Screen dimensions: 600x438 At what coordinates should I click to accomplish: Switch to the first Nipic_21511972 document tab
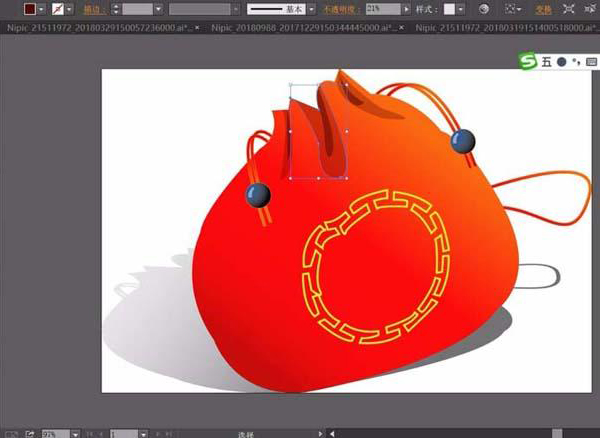95,28
